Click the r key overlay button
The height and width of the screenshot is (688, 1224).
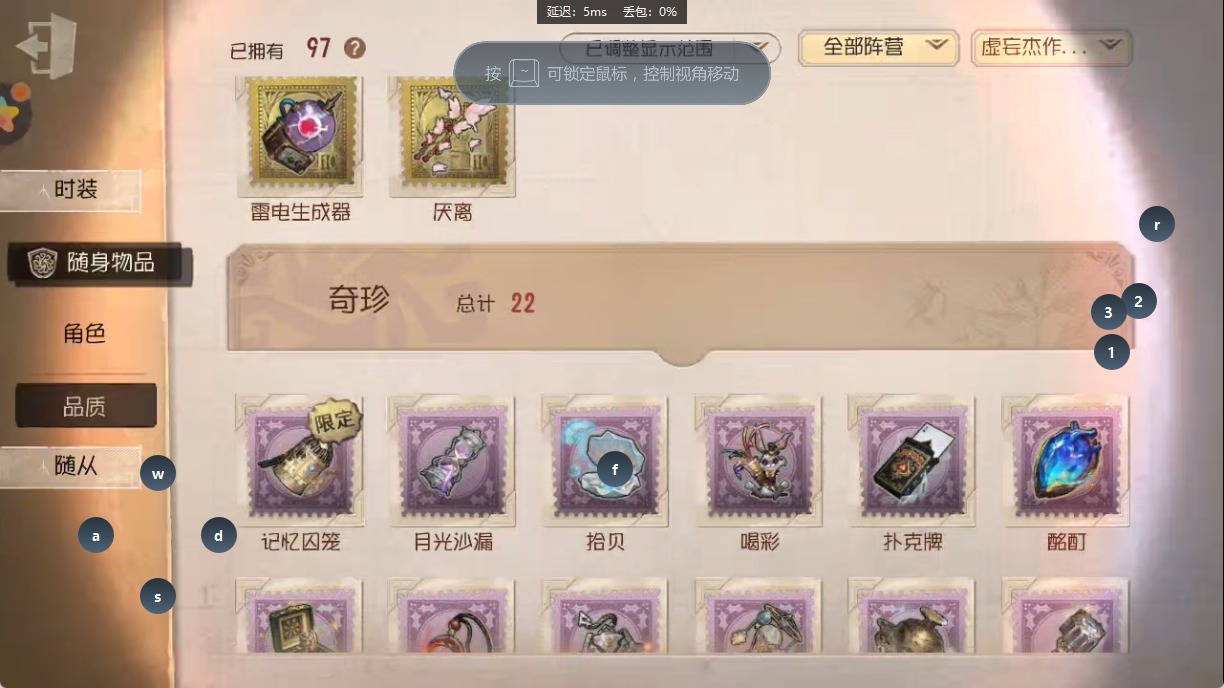[x=1157, y=224]
